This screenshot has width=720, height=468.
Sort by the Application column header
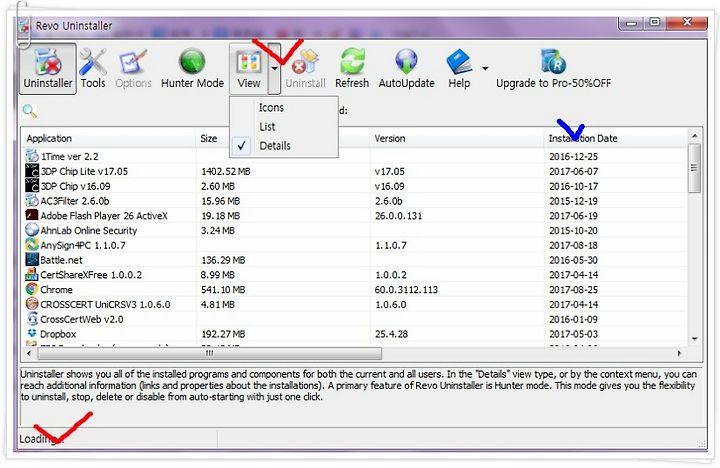tap(109, 138)
